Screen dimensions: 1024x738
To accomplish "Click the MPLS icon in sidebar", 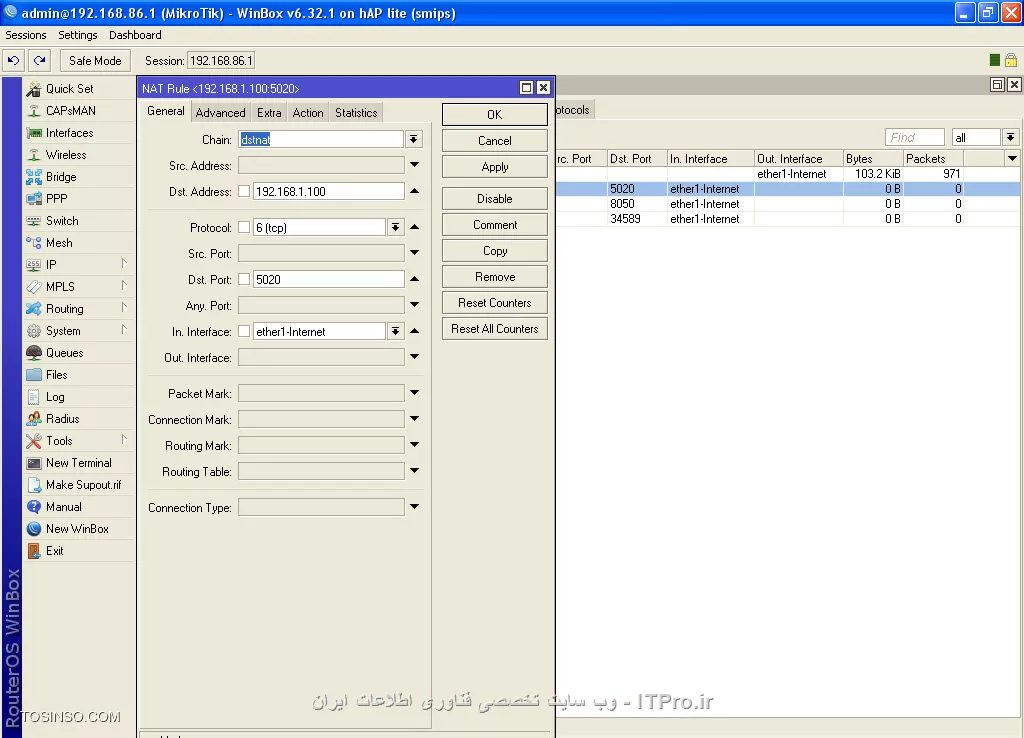I will [x=34, y=287].
